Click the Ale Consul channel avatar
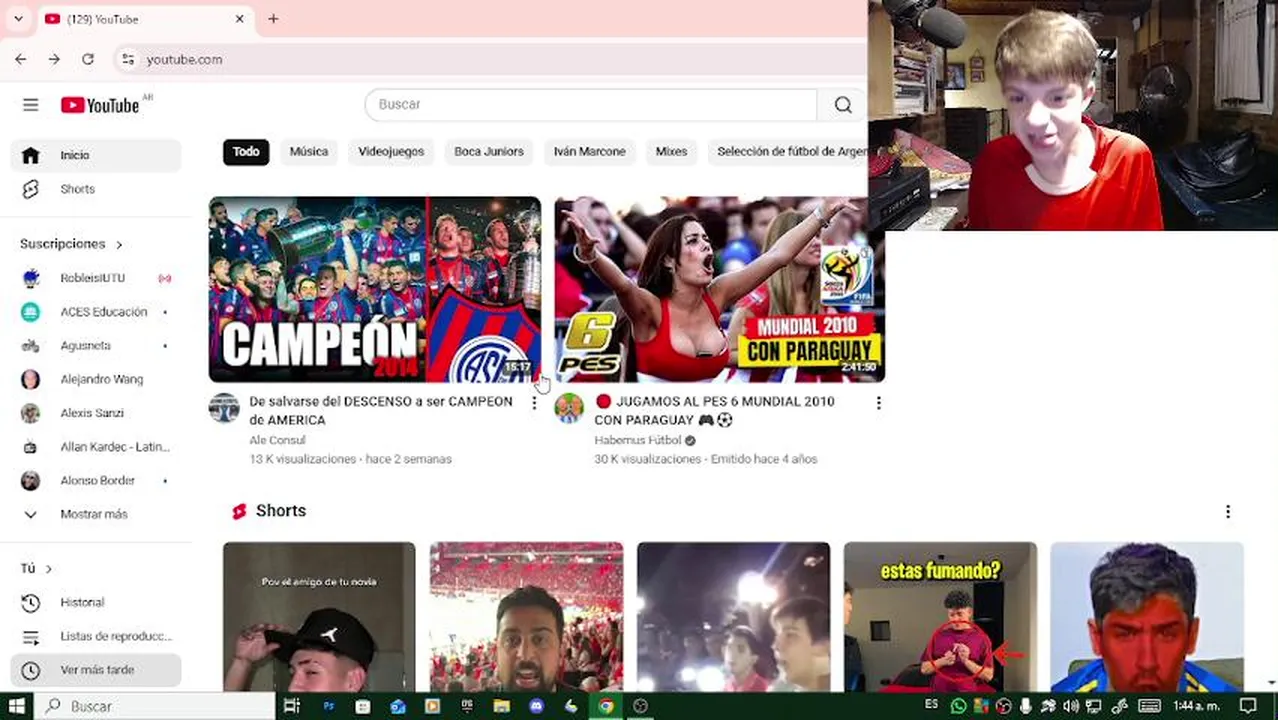 tap(224, 408)
